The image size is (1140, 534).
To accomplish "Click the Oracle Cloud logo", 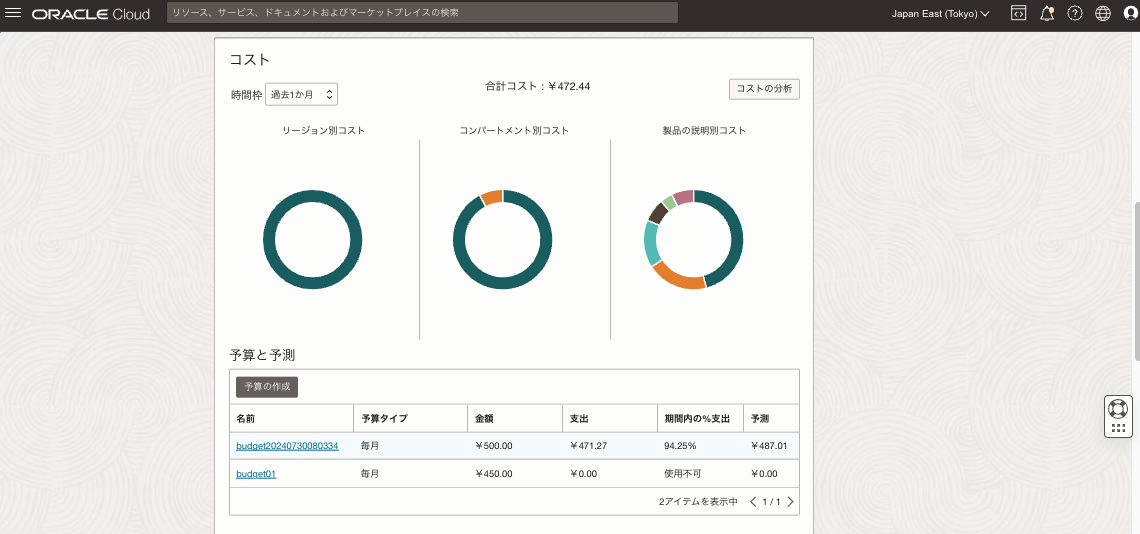I will pyautogui.click(x=91, y=13).
